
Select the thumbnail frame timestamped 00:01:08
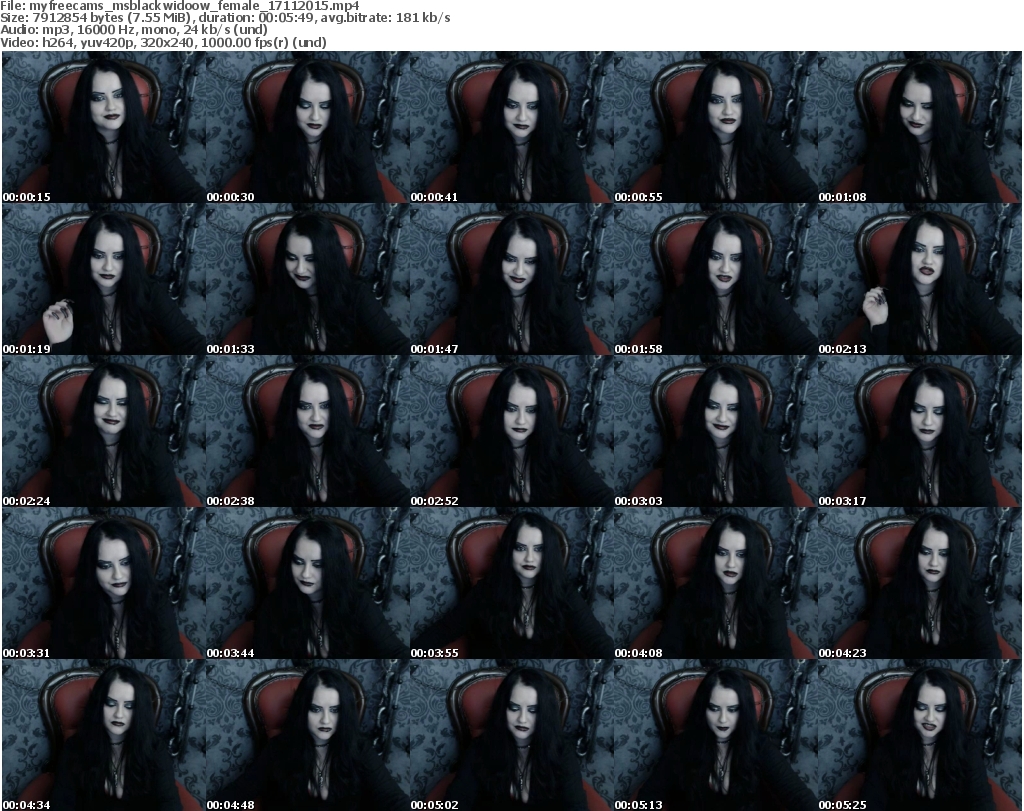pyautogui.click(x=919, y=127)
